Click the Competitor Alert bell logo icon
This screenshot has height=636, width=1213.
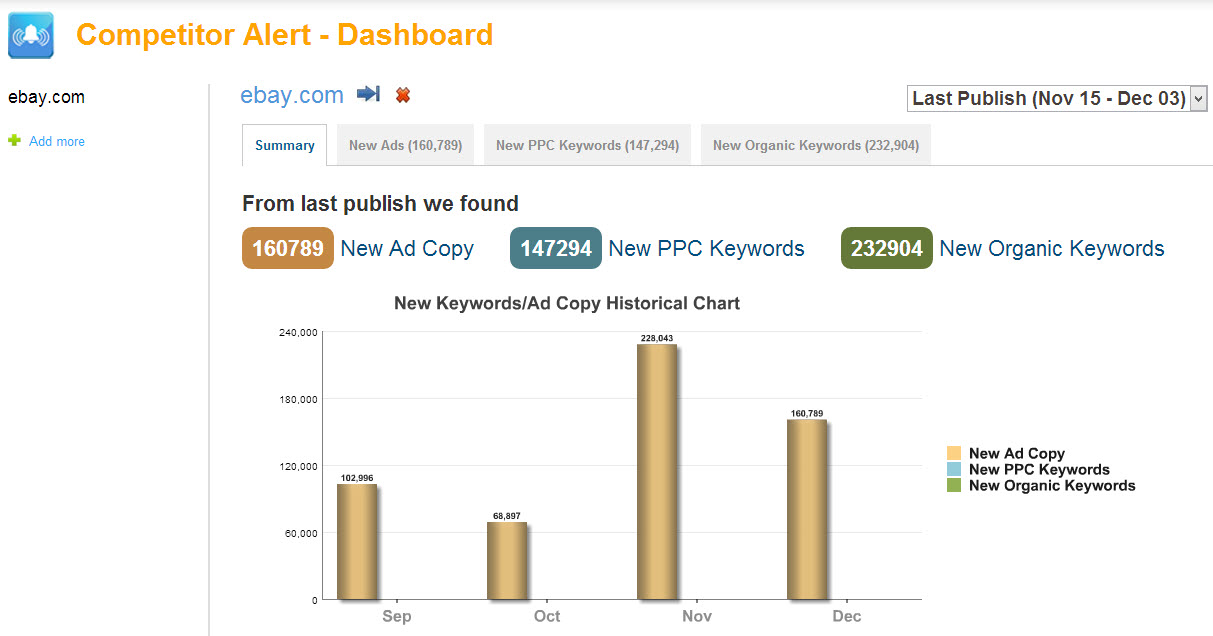coord(31,36)
